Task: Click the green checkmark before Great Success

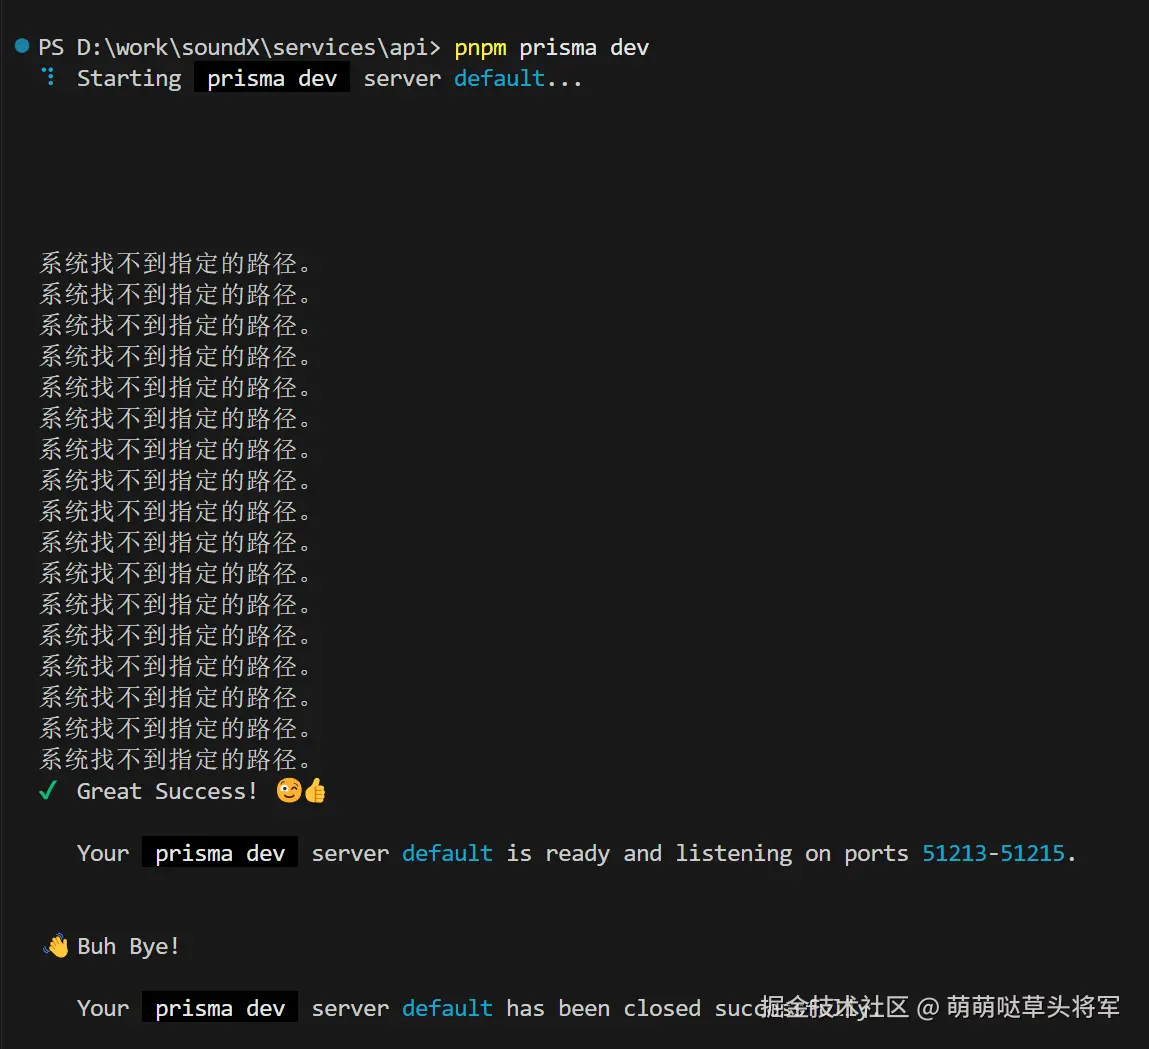Action: [48, 790]
